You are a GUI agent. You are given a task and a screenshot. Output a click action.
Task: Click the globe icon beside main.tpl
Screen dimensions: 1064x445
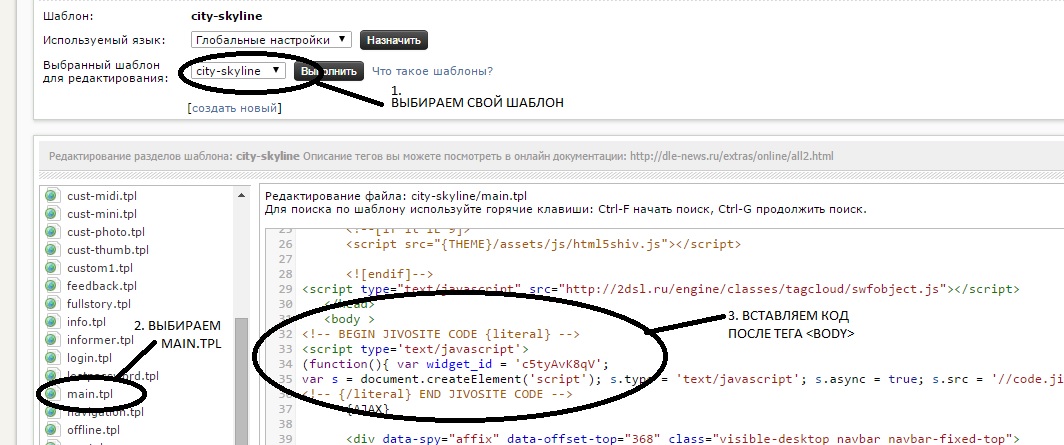point(51,394)
